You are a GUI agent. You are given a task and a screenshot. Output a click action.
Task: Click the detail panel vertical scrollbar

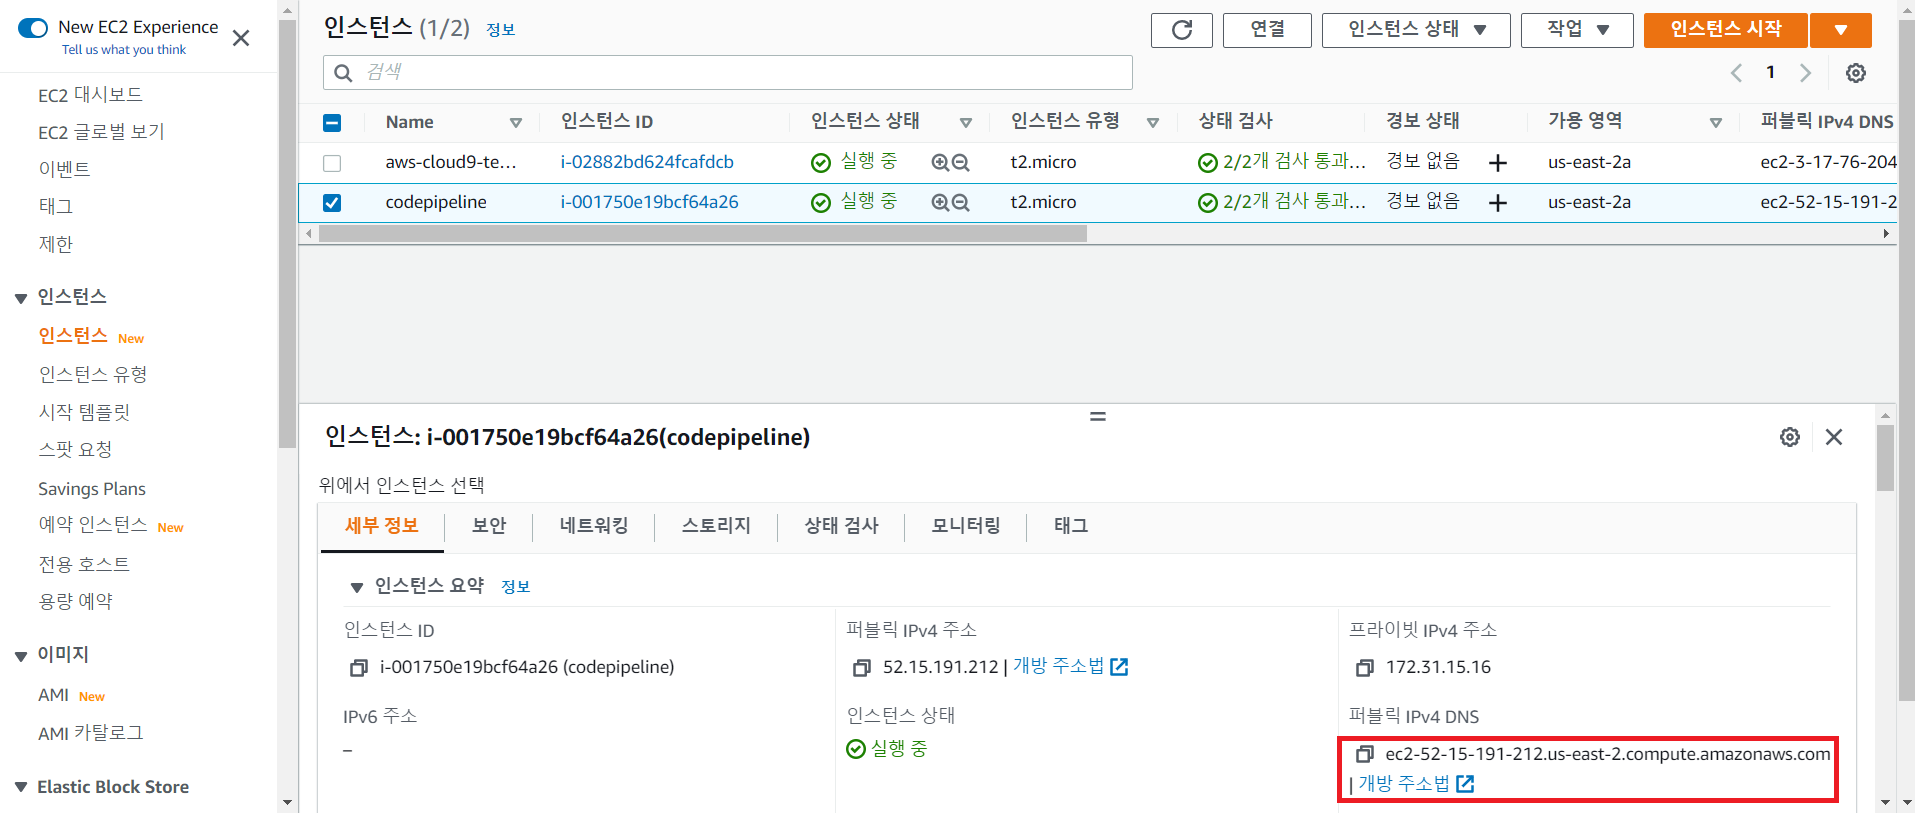click(x=1885, y=458)
